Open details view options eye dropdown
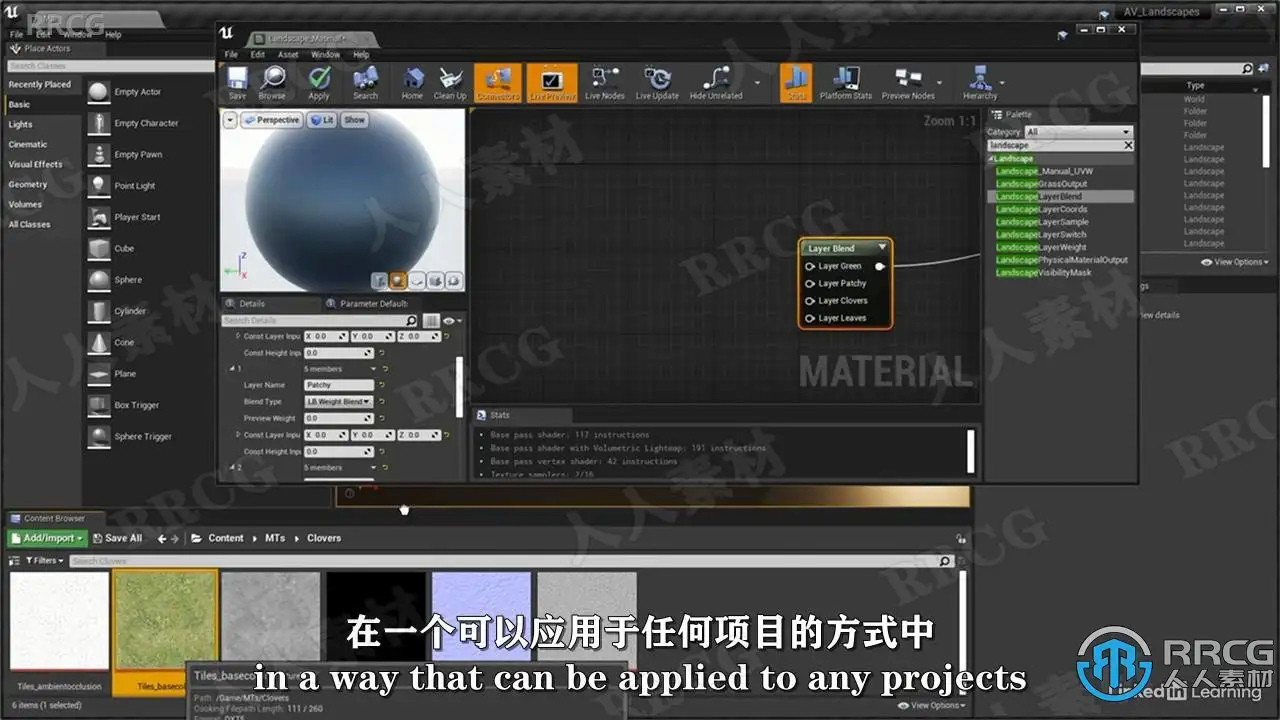Image resolution: width=1280 pixels, height=720 pixels. (x=452, y=320)
